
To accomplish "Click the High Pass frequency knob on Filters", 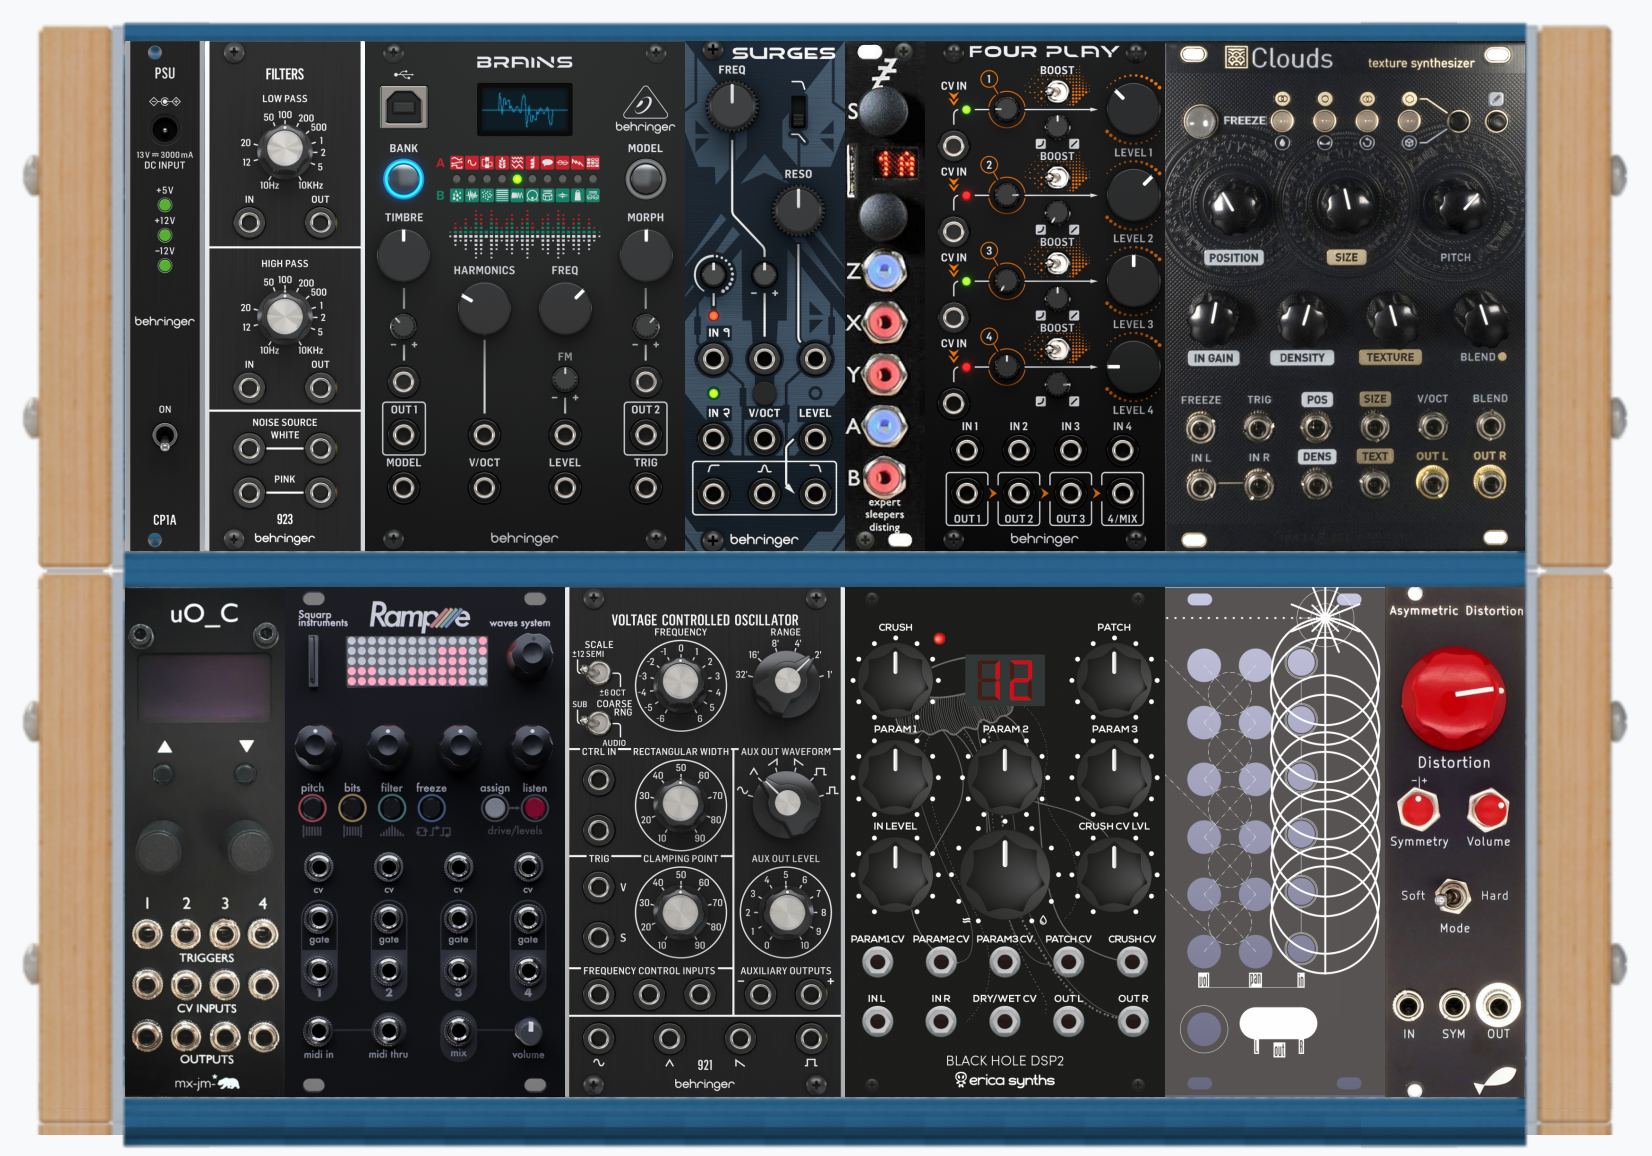I will point(285,316).
